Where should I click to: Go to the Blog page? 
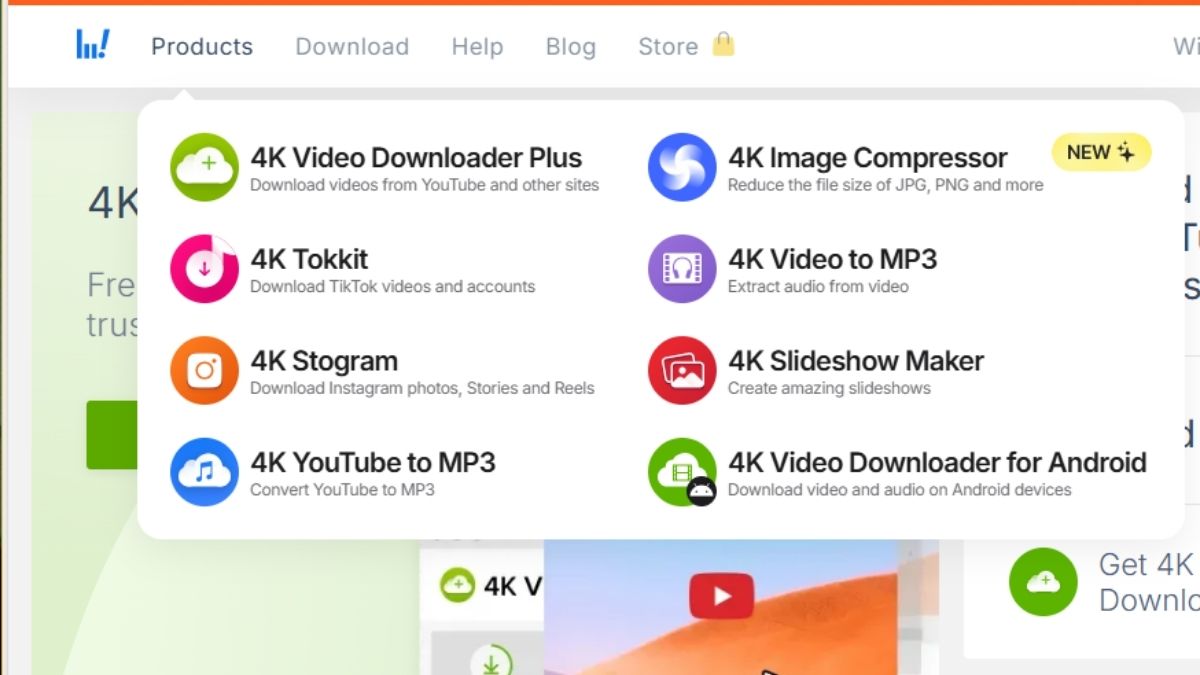[x=570, y=46]
